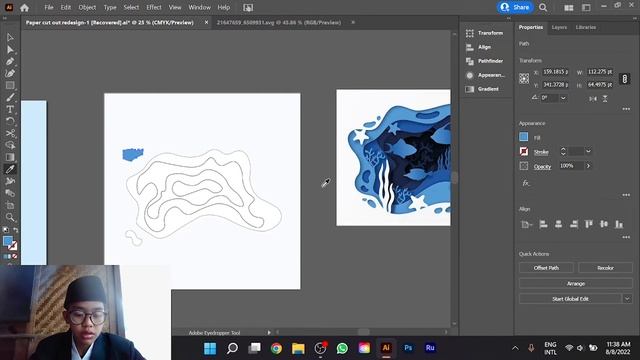
Task: Select the Shape Builder tool
Action: (10, 145)
